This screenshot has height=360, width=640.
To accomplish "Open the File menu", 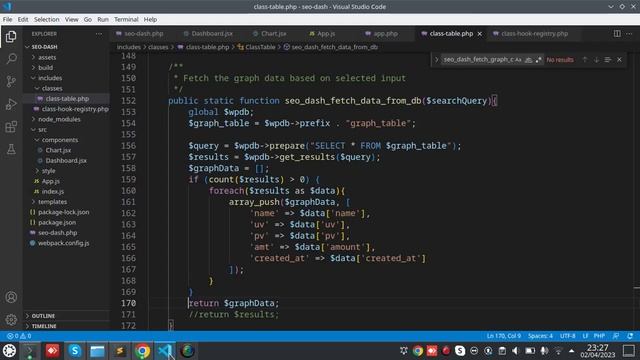I will 7,19.
